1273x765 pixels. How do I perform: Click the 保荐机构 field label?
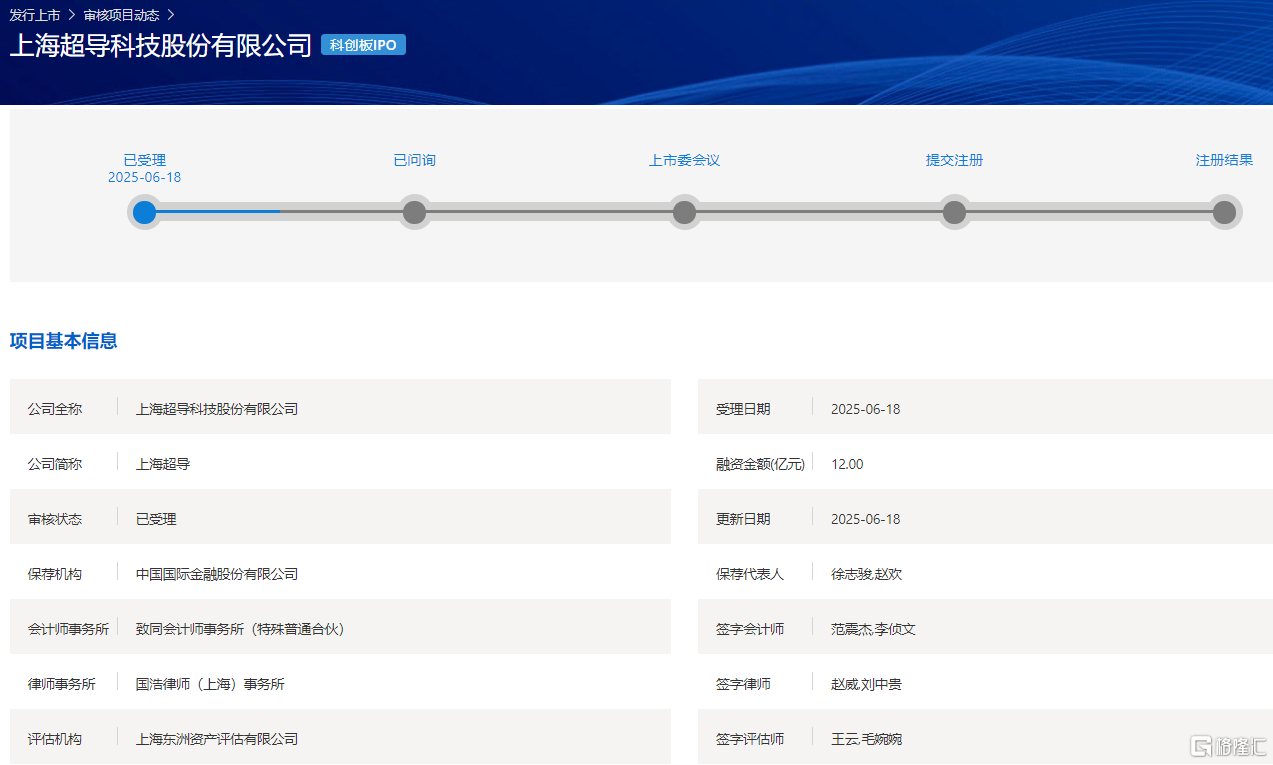click(55, 574)
